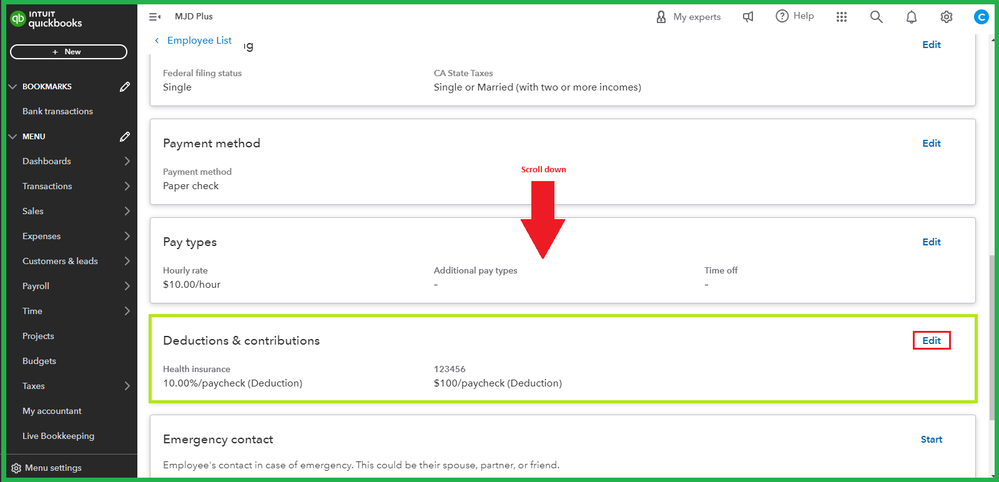Expand the Sales submenu
This screenshot has width=999, height=482.
[127, 211]
